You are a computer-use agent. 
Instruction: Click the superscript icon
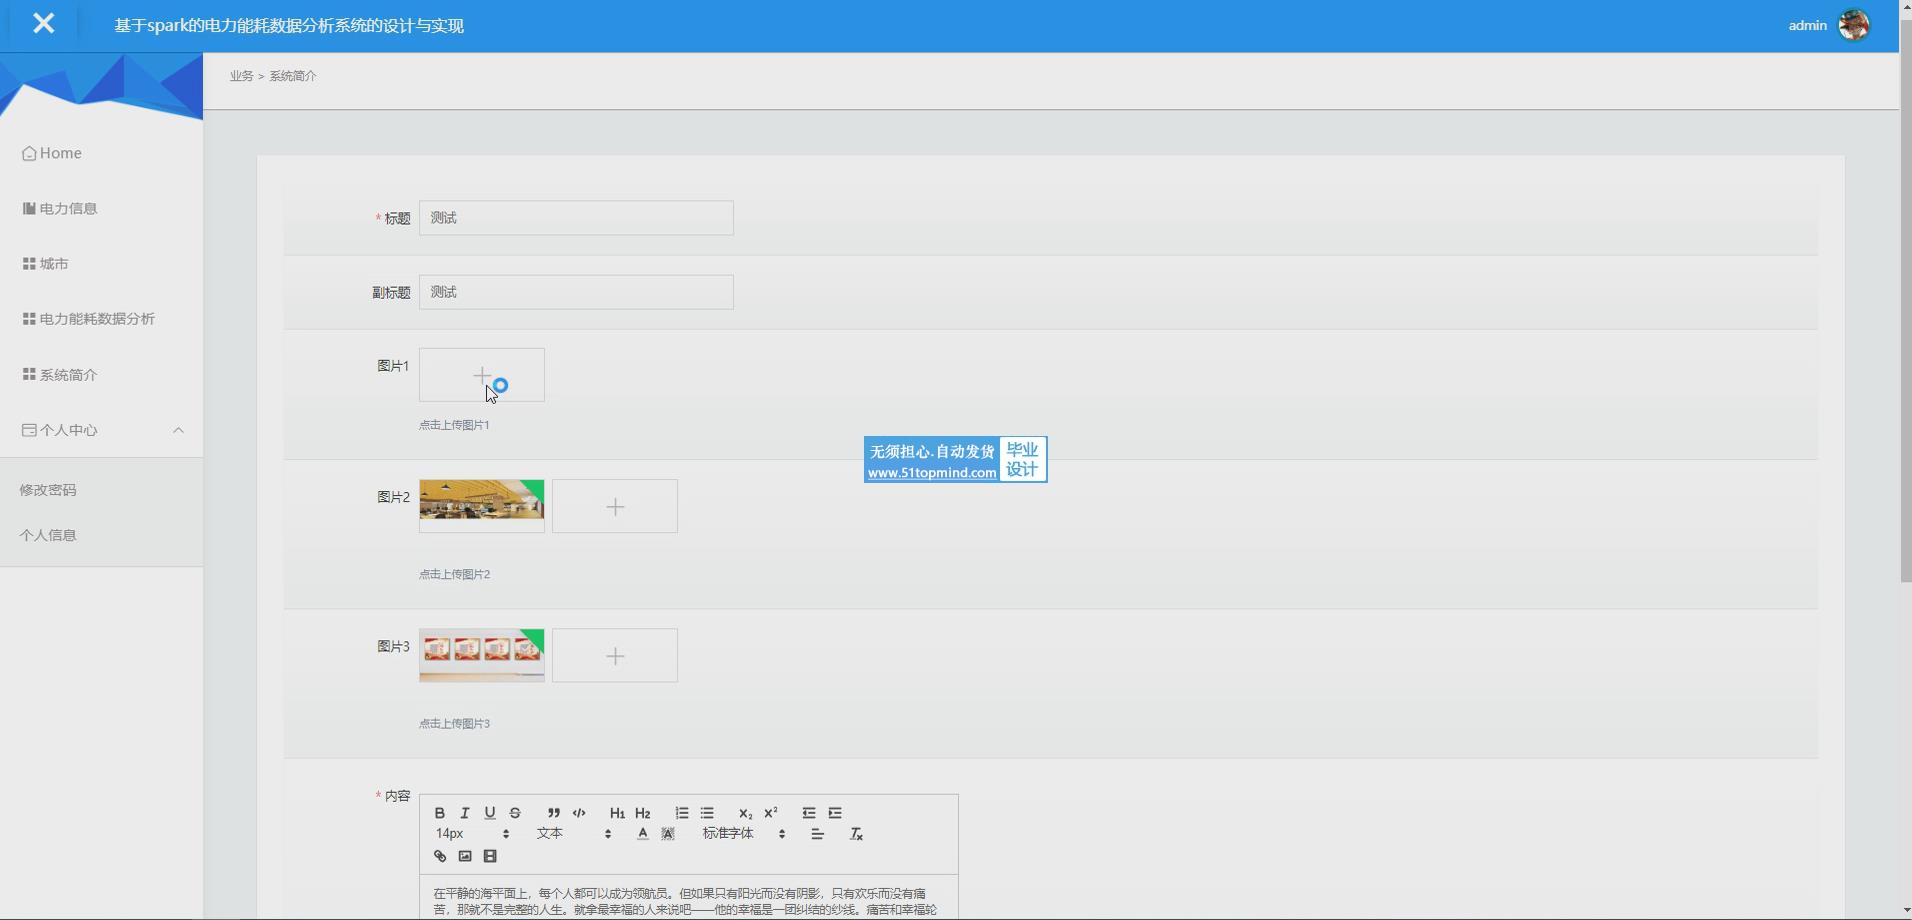[x=771, y=813]
